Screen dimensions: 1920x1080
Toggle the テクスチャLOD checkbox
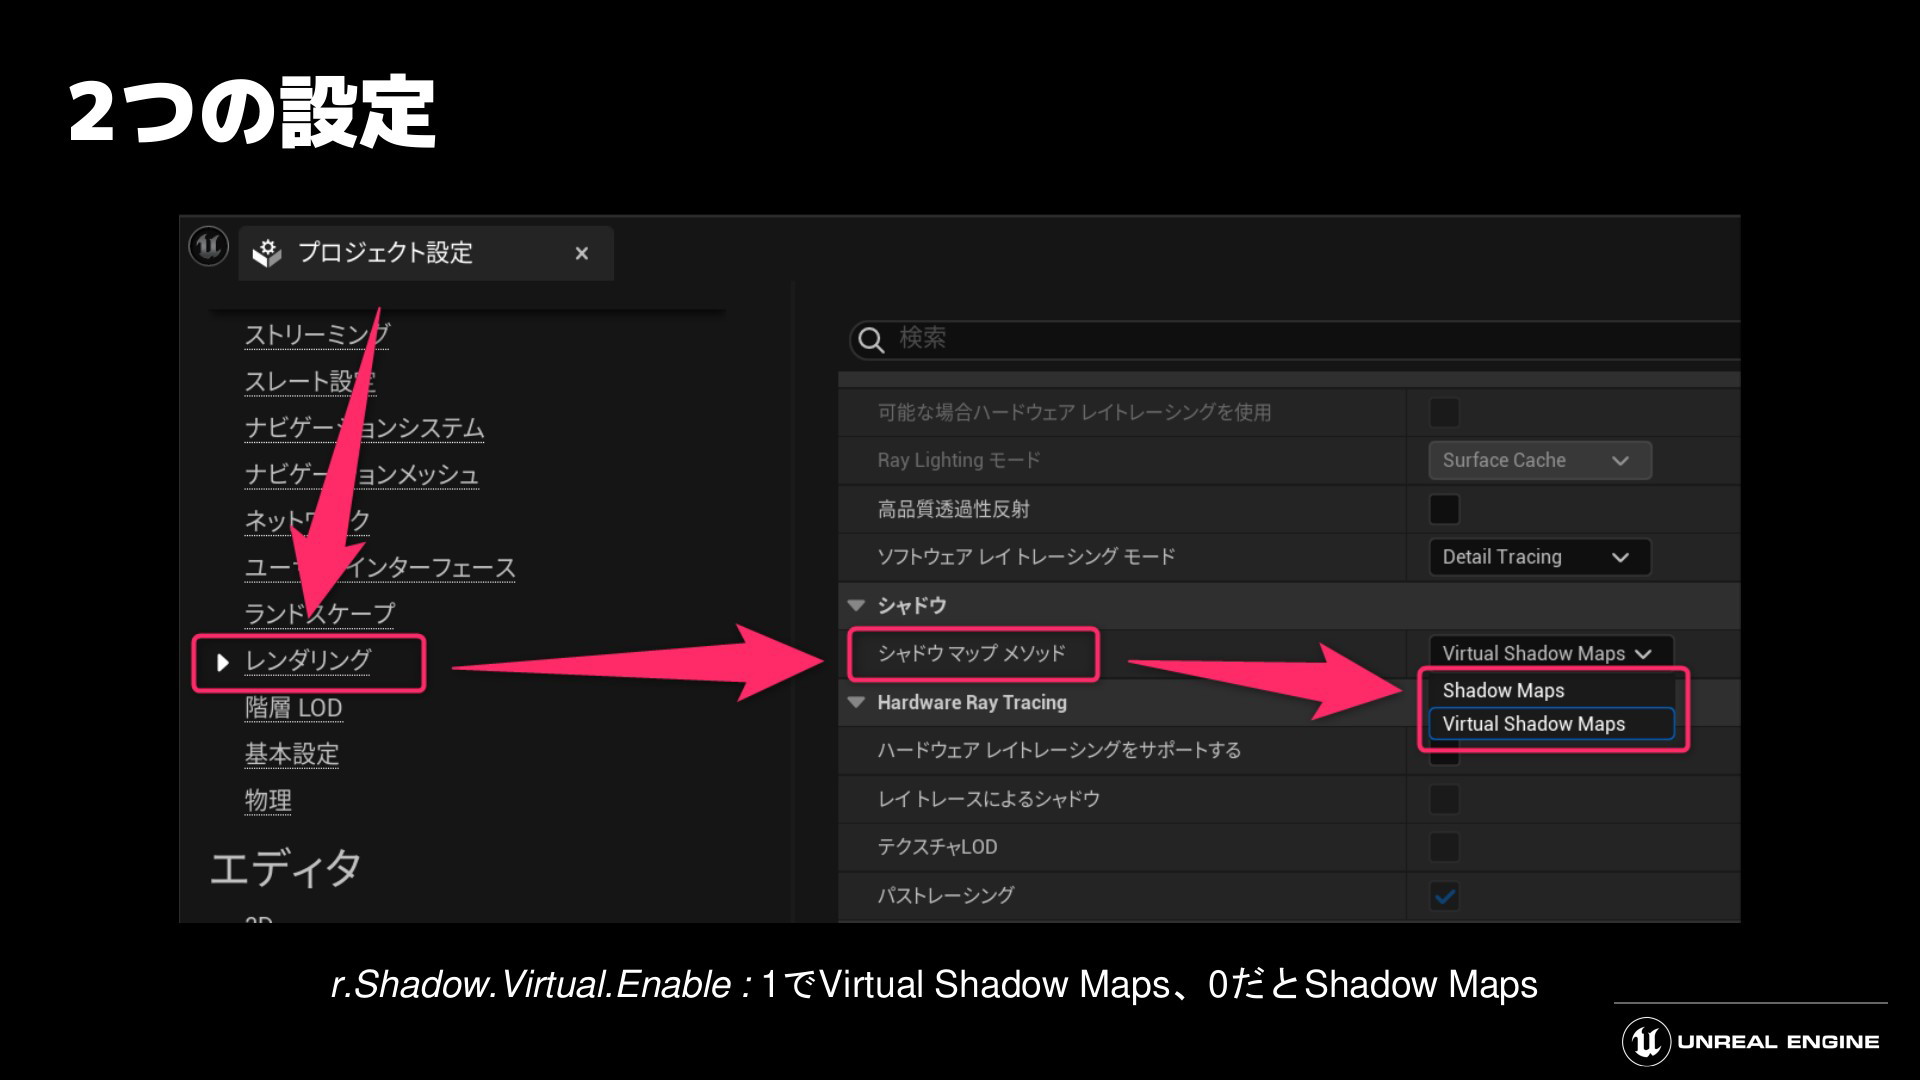click(1444, 847)
